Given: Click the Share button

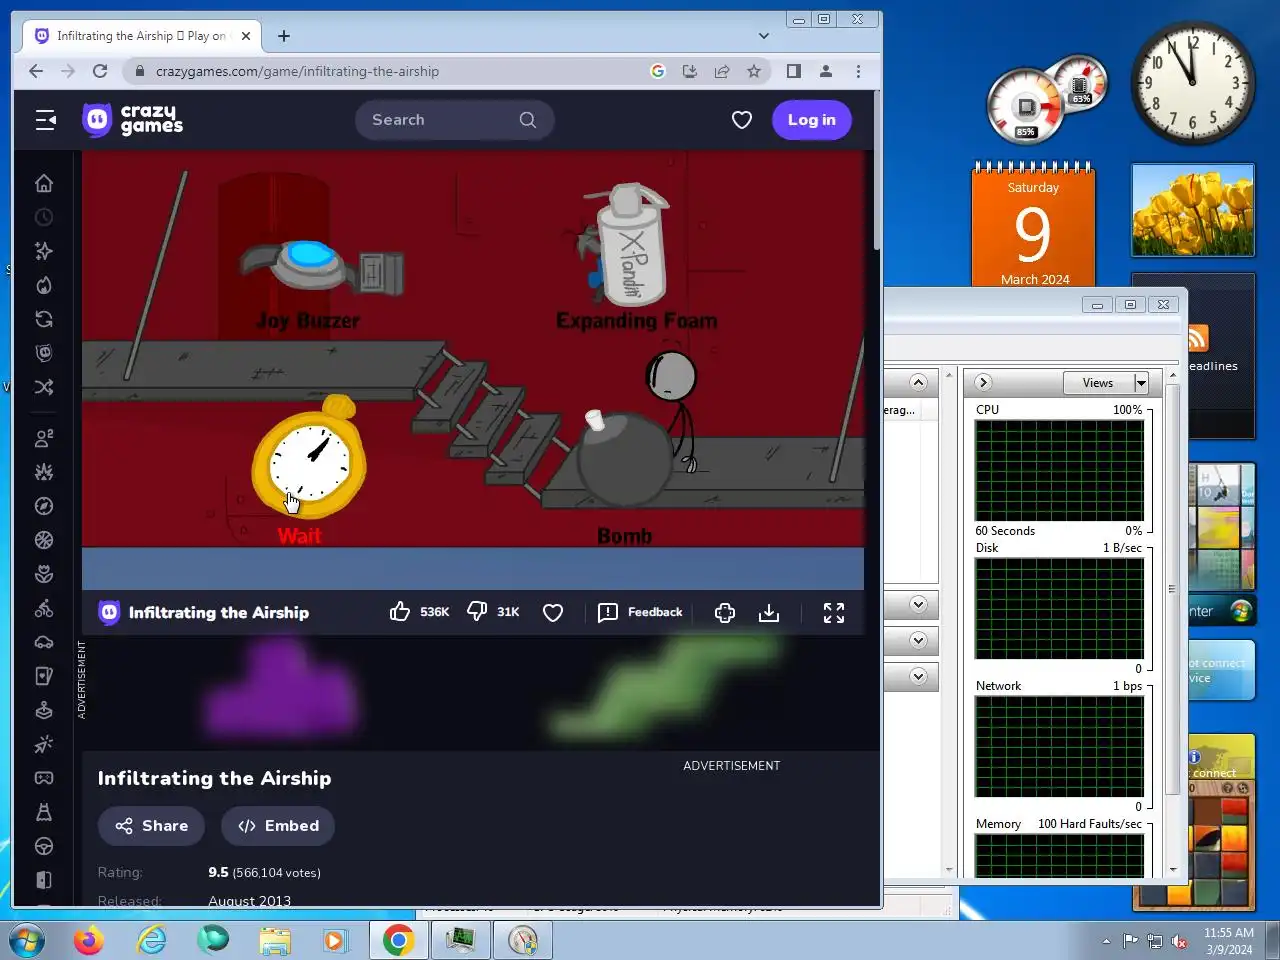Looking at the screenshot, I should tap(151, 826).
